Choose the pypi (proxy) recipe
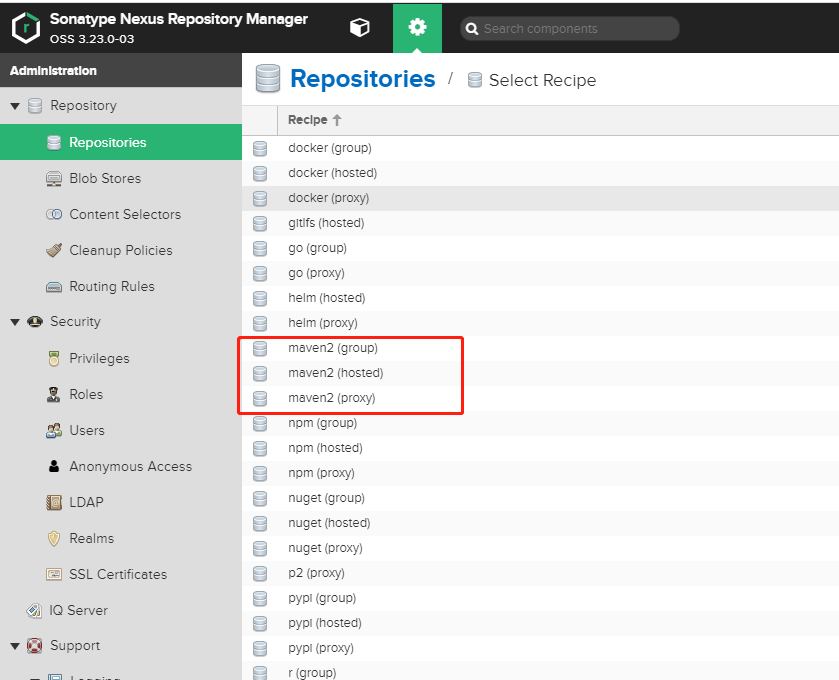Image resolution: width=839 pixels, height=680 pixels. (540, 648)
